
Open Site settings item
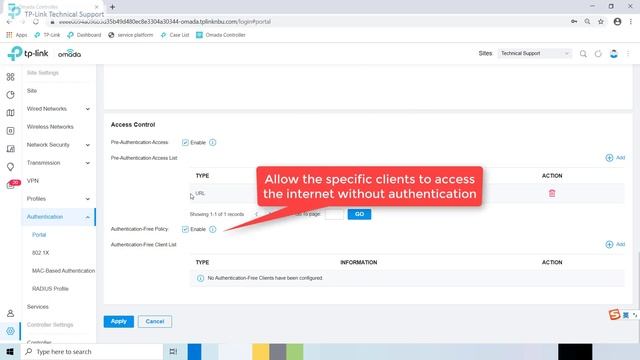32,91
